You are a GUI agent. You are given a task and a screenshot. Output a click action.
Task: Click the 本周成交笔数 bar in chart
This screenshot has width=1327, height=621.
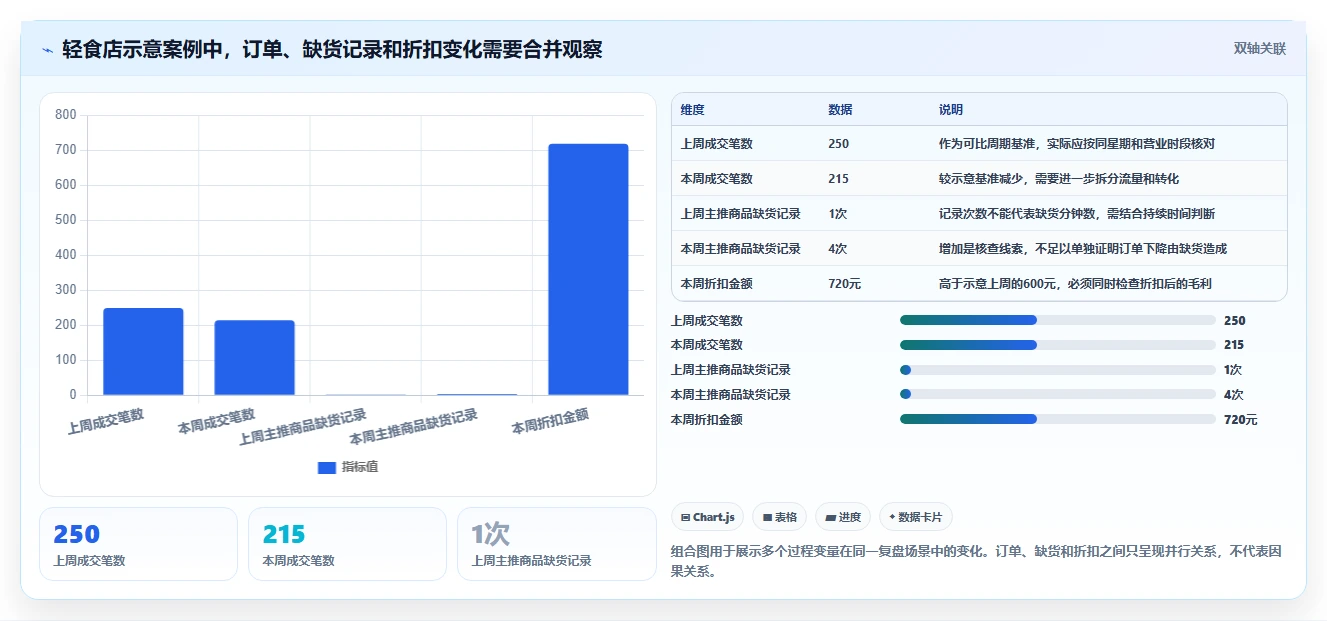(254, 357)
